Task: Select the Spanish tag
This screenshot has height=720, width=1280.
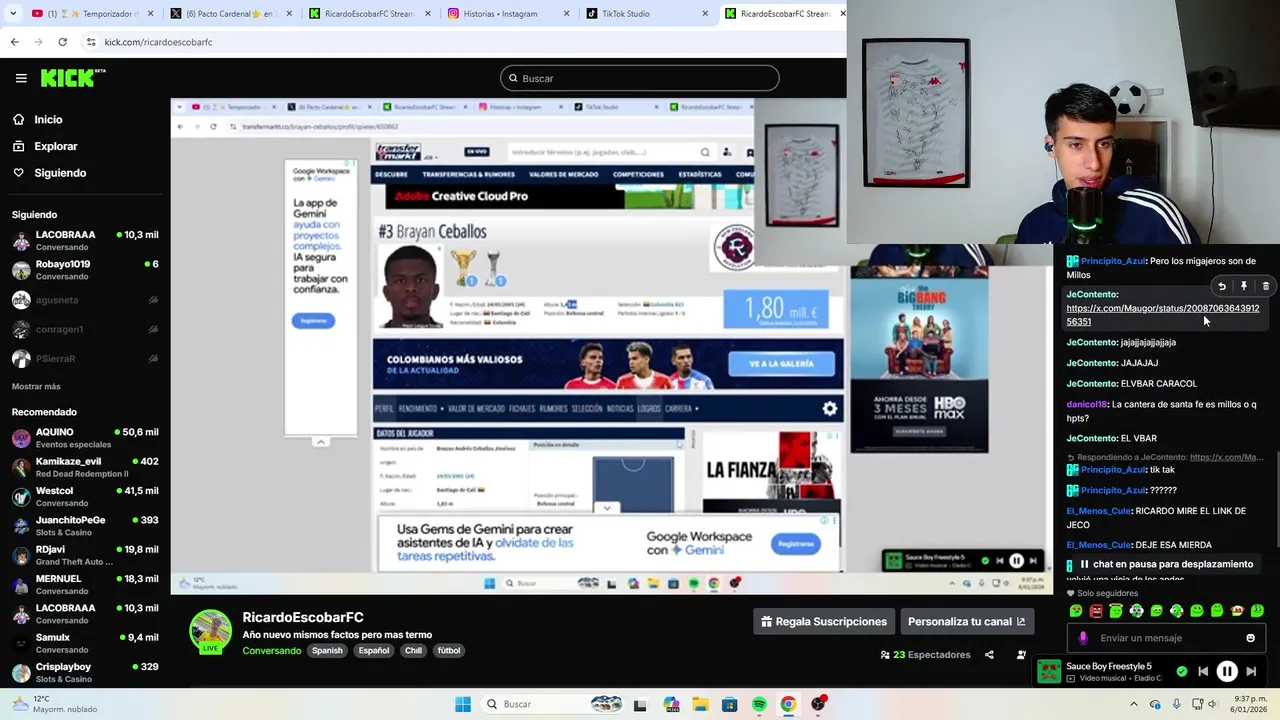Action: click(x=327, y=651)
